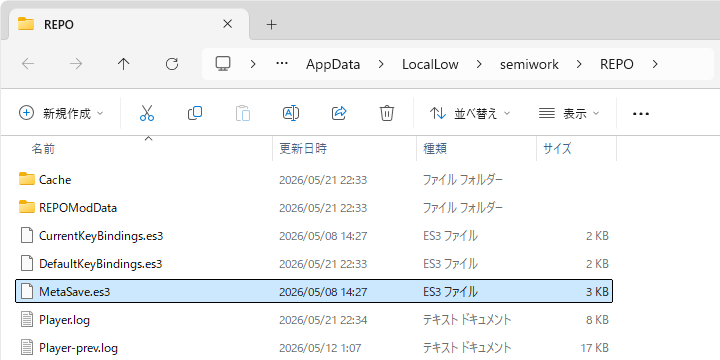Screen dimensions: 720x360
Task: Sort by 更新日時 column header
Action: [303, 148]
